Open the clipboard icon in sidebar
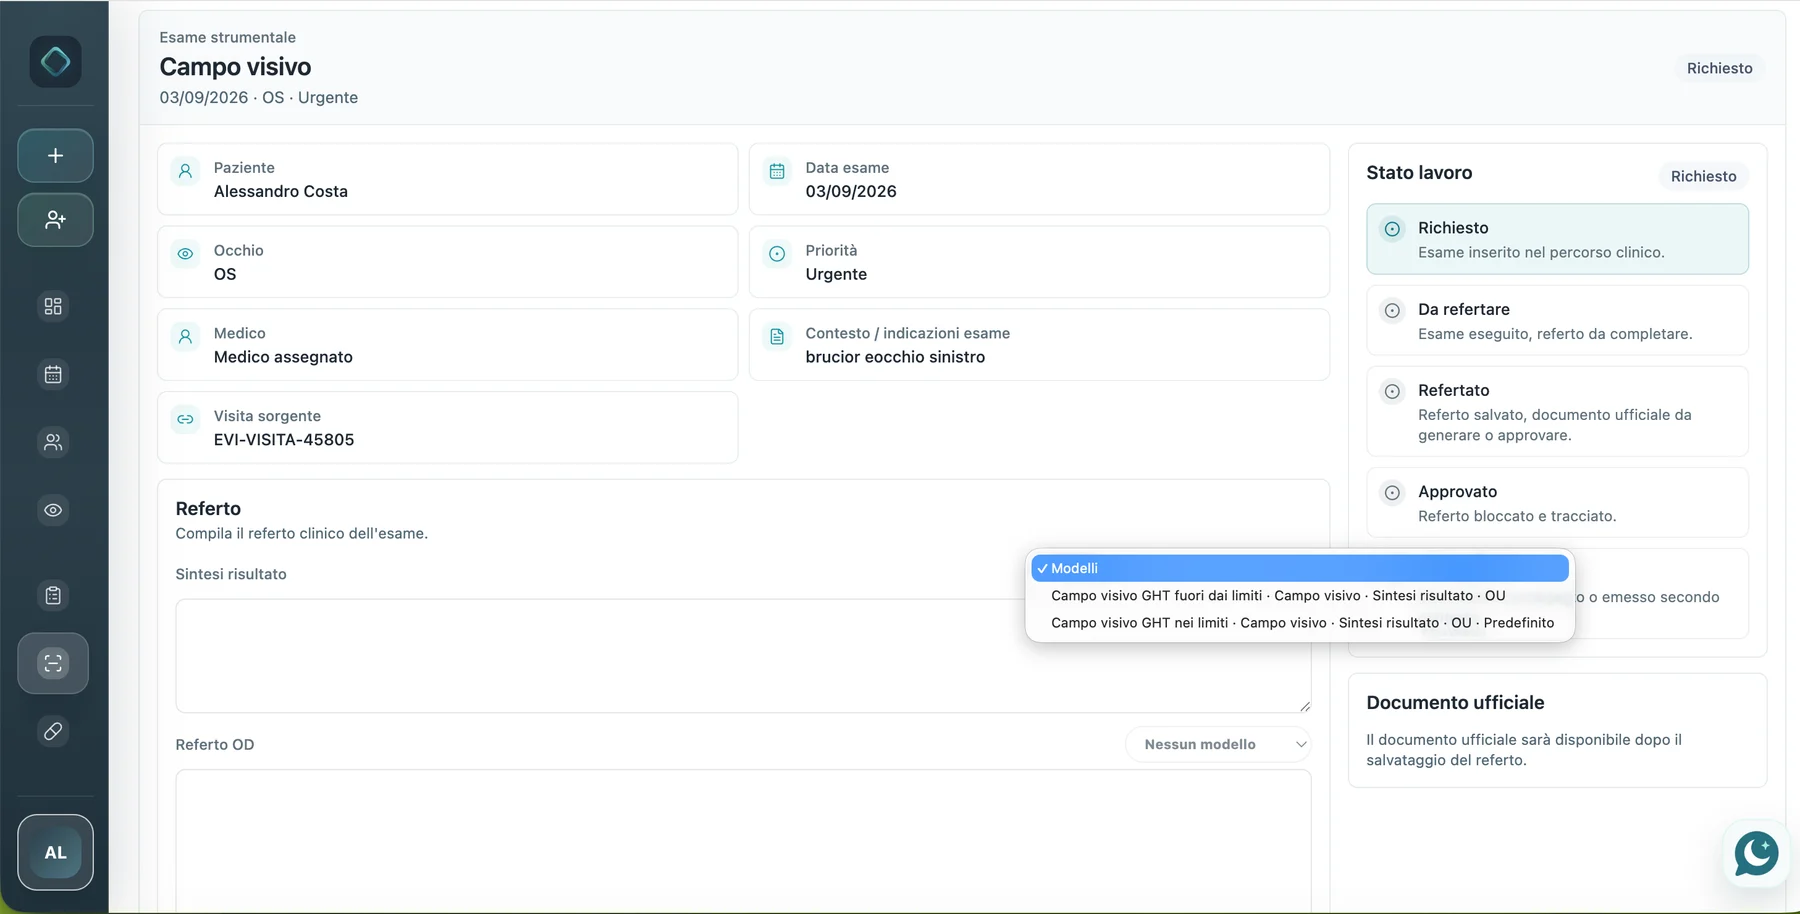Viewport: 1800px width, 914px height. (x=53, y=596)
